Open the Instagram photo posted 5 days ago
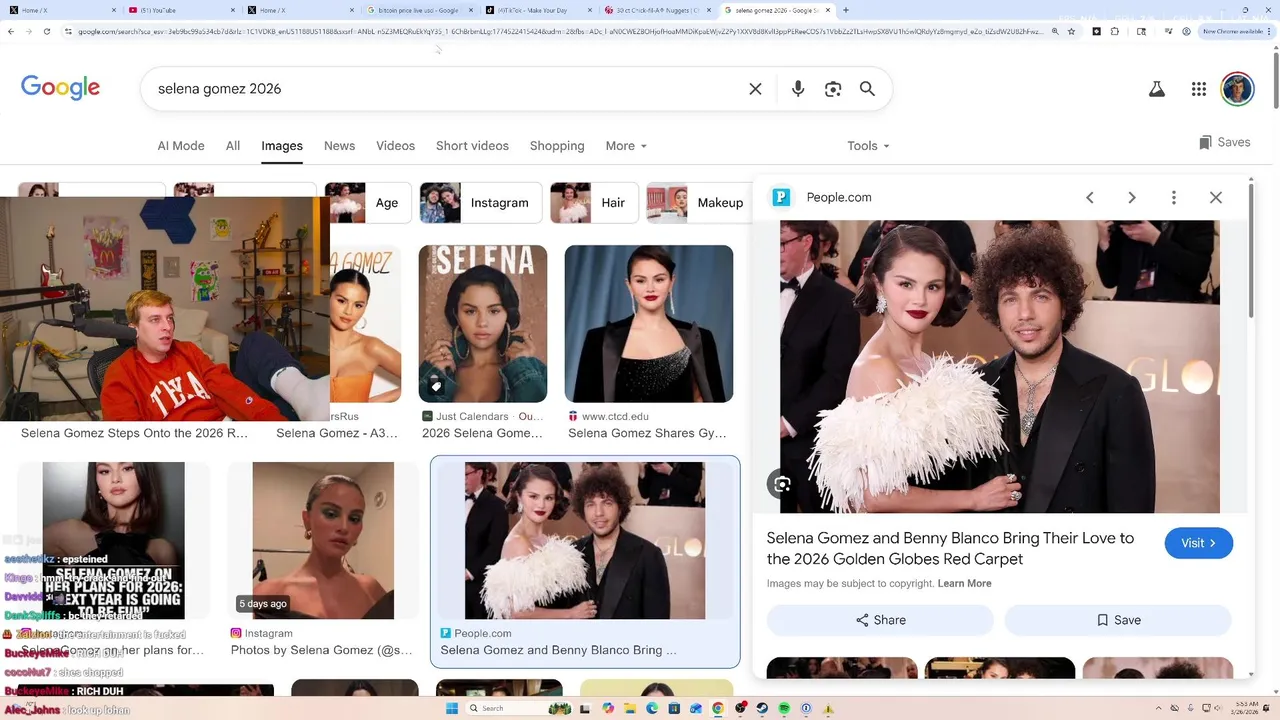Image resolution: width=1280 pixels, height=720 pixels. click(323, 540)
